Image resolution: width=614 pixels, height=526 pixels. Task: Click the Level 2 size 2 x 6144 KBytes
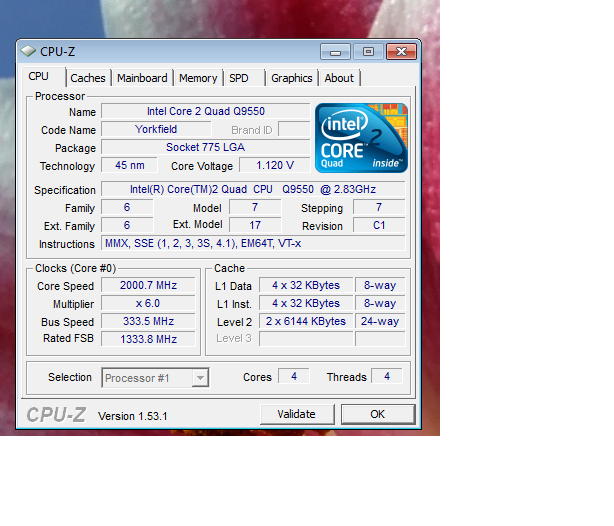pyautogui.click(x=306, y=321)
